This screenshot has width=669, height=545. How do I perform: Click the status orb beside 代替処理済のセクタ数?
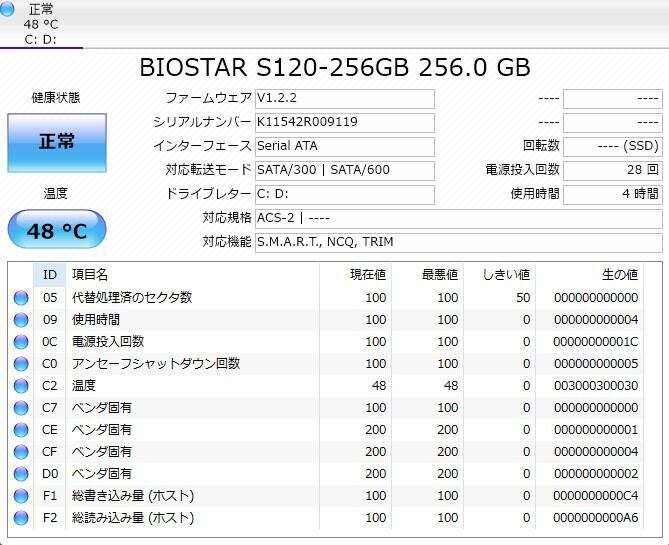tap(21, 298)
